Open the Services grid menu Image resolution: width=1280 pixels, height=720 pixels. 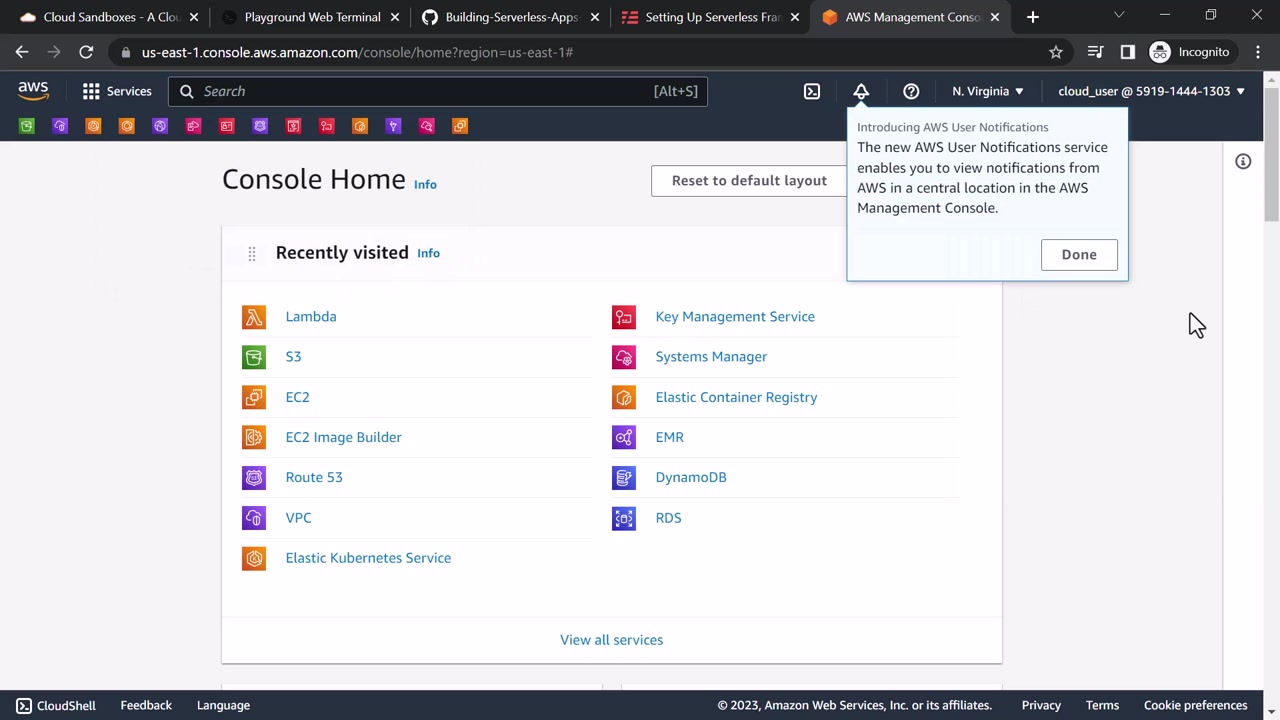pos(117,91)
